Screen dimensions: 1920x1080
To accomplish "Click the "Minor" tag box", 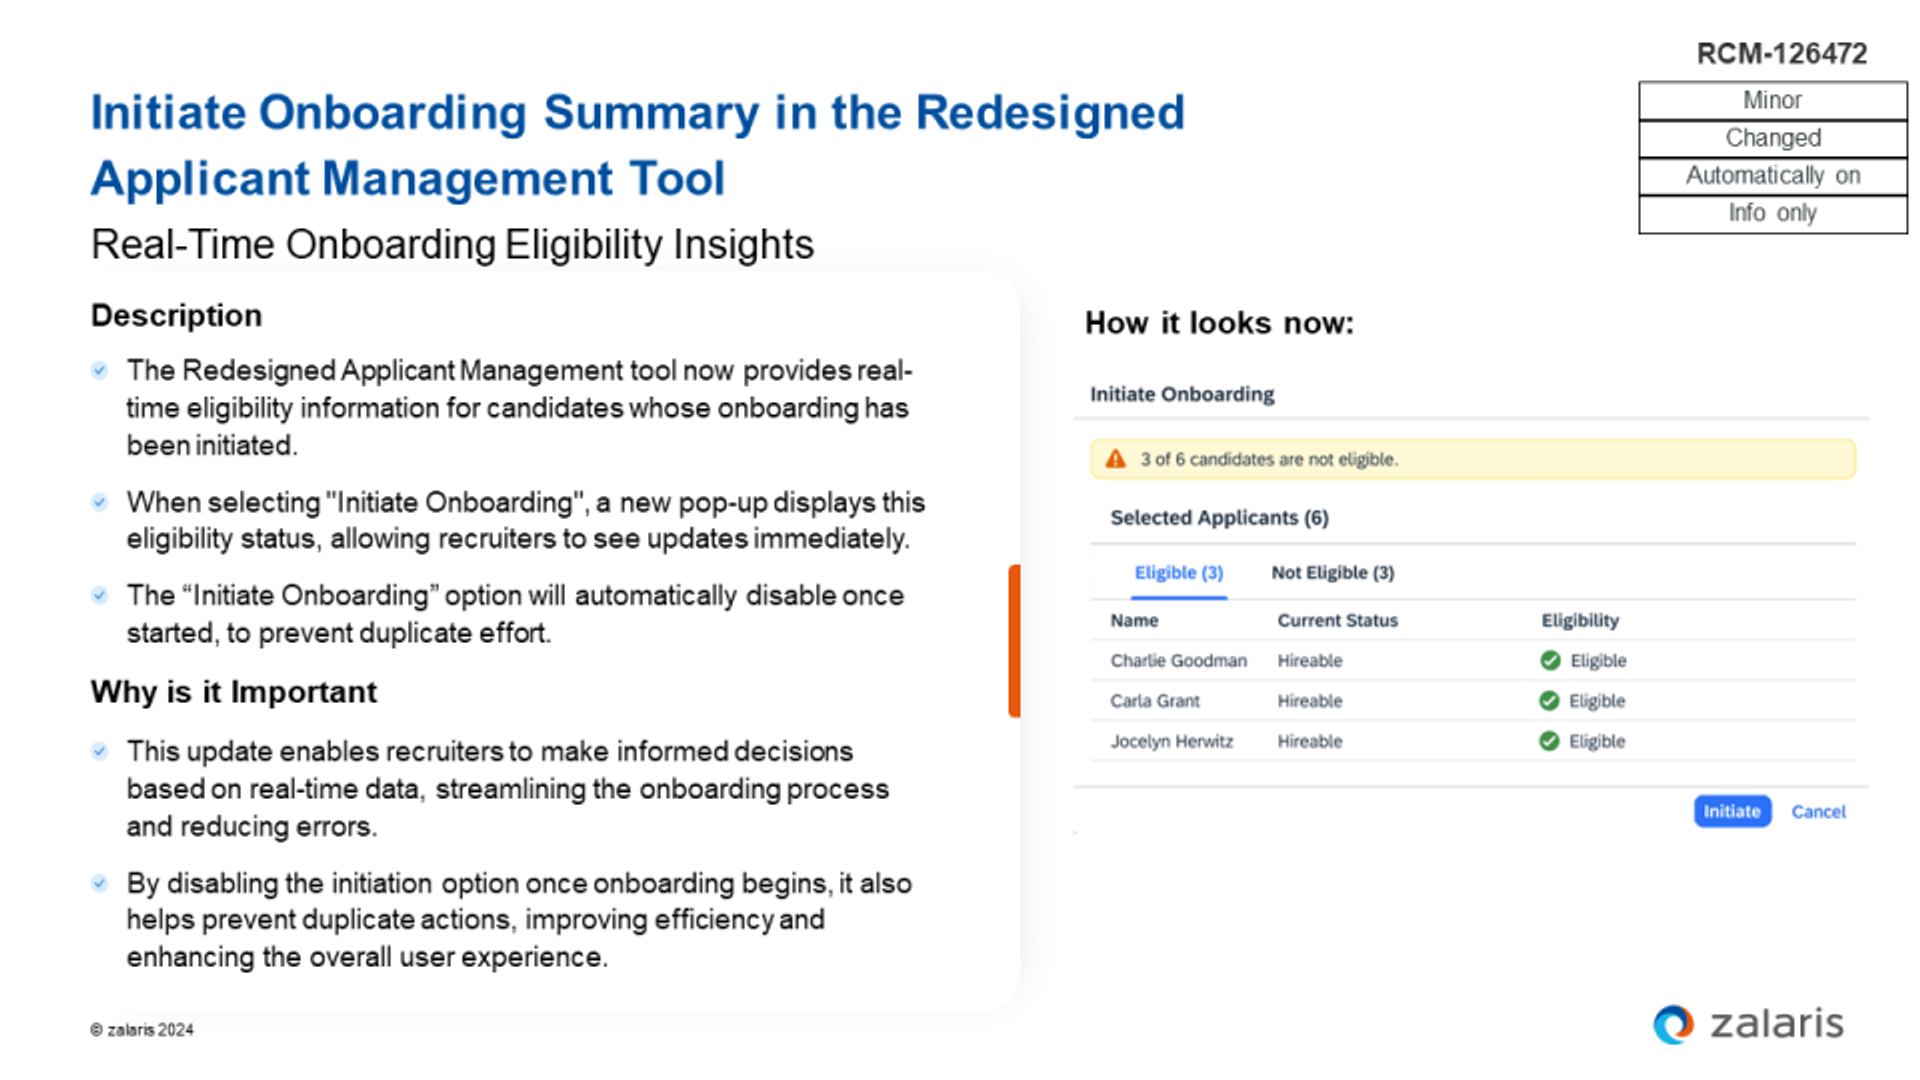I will (1772, 100).
